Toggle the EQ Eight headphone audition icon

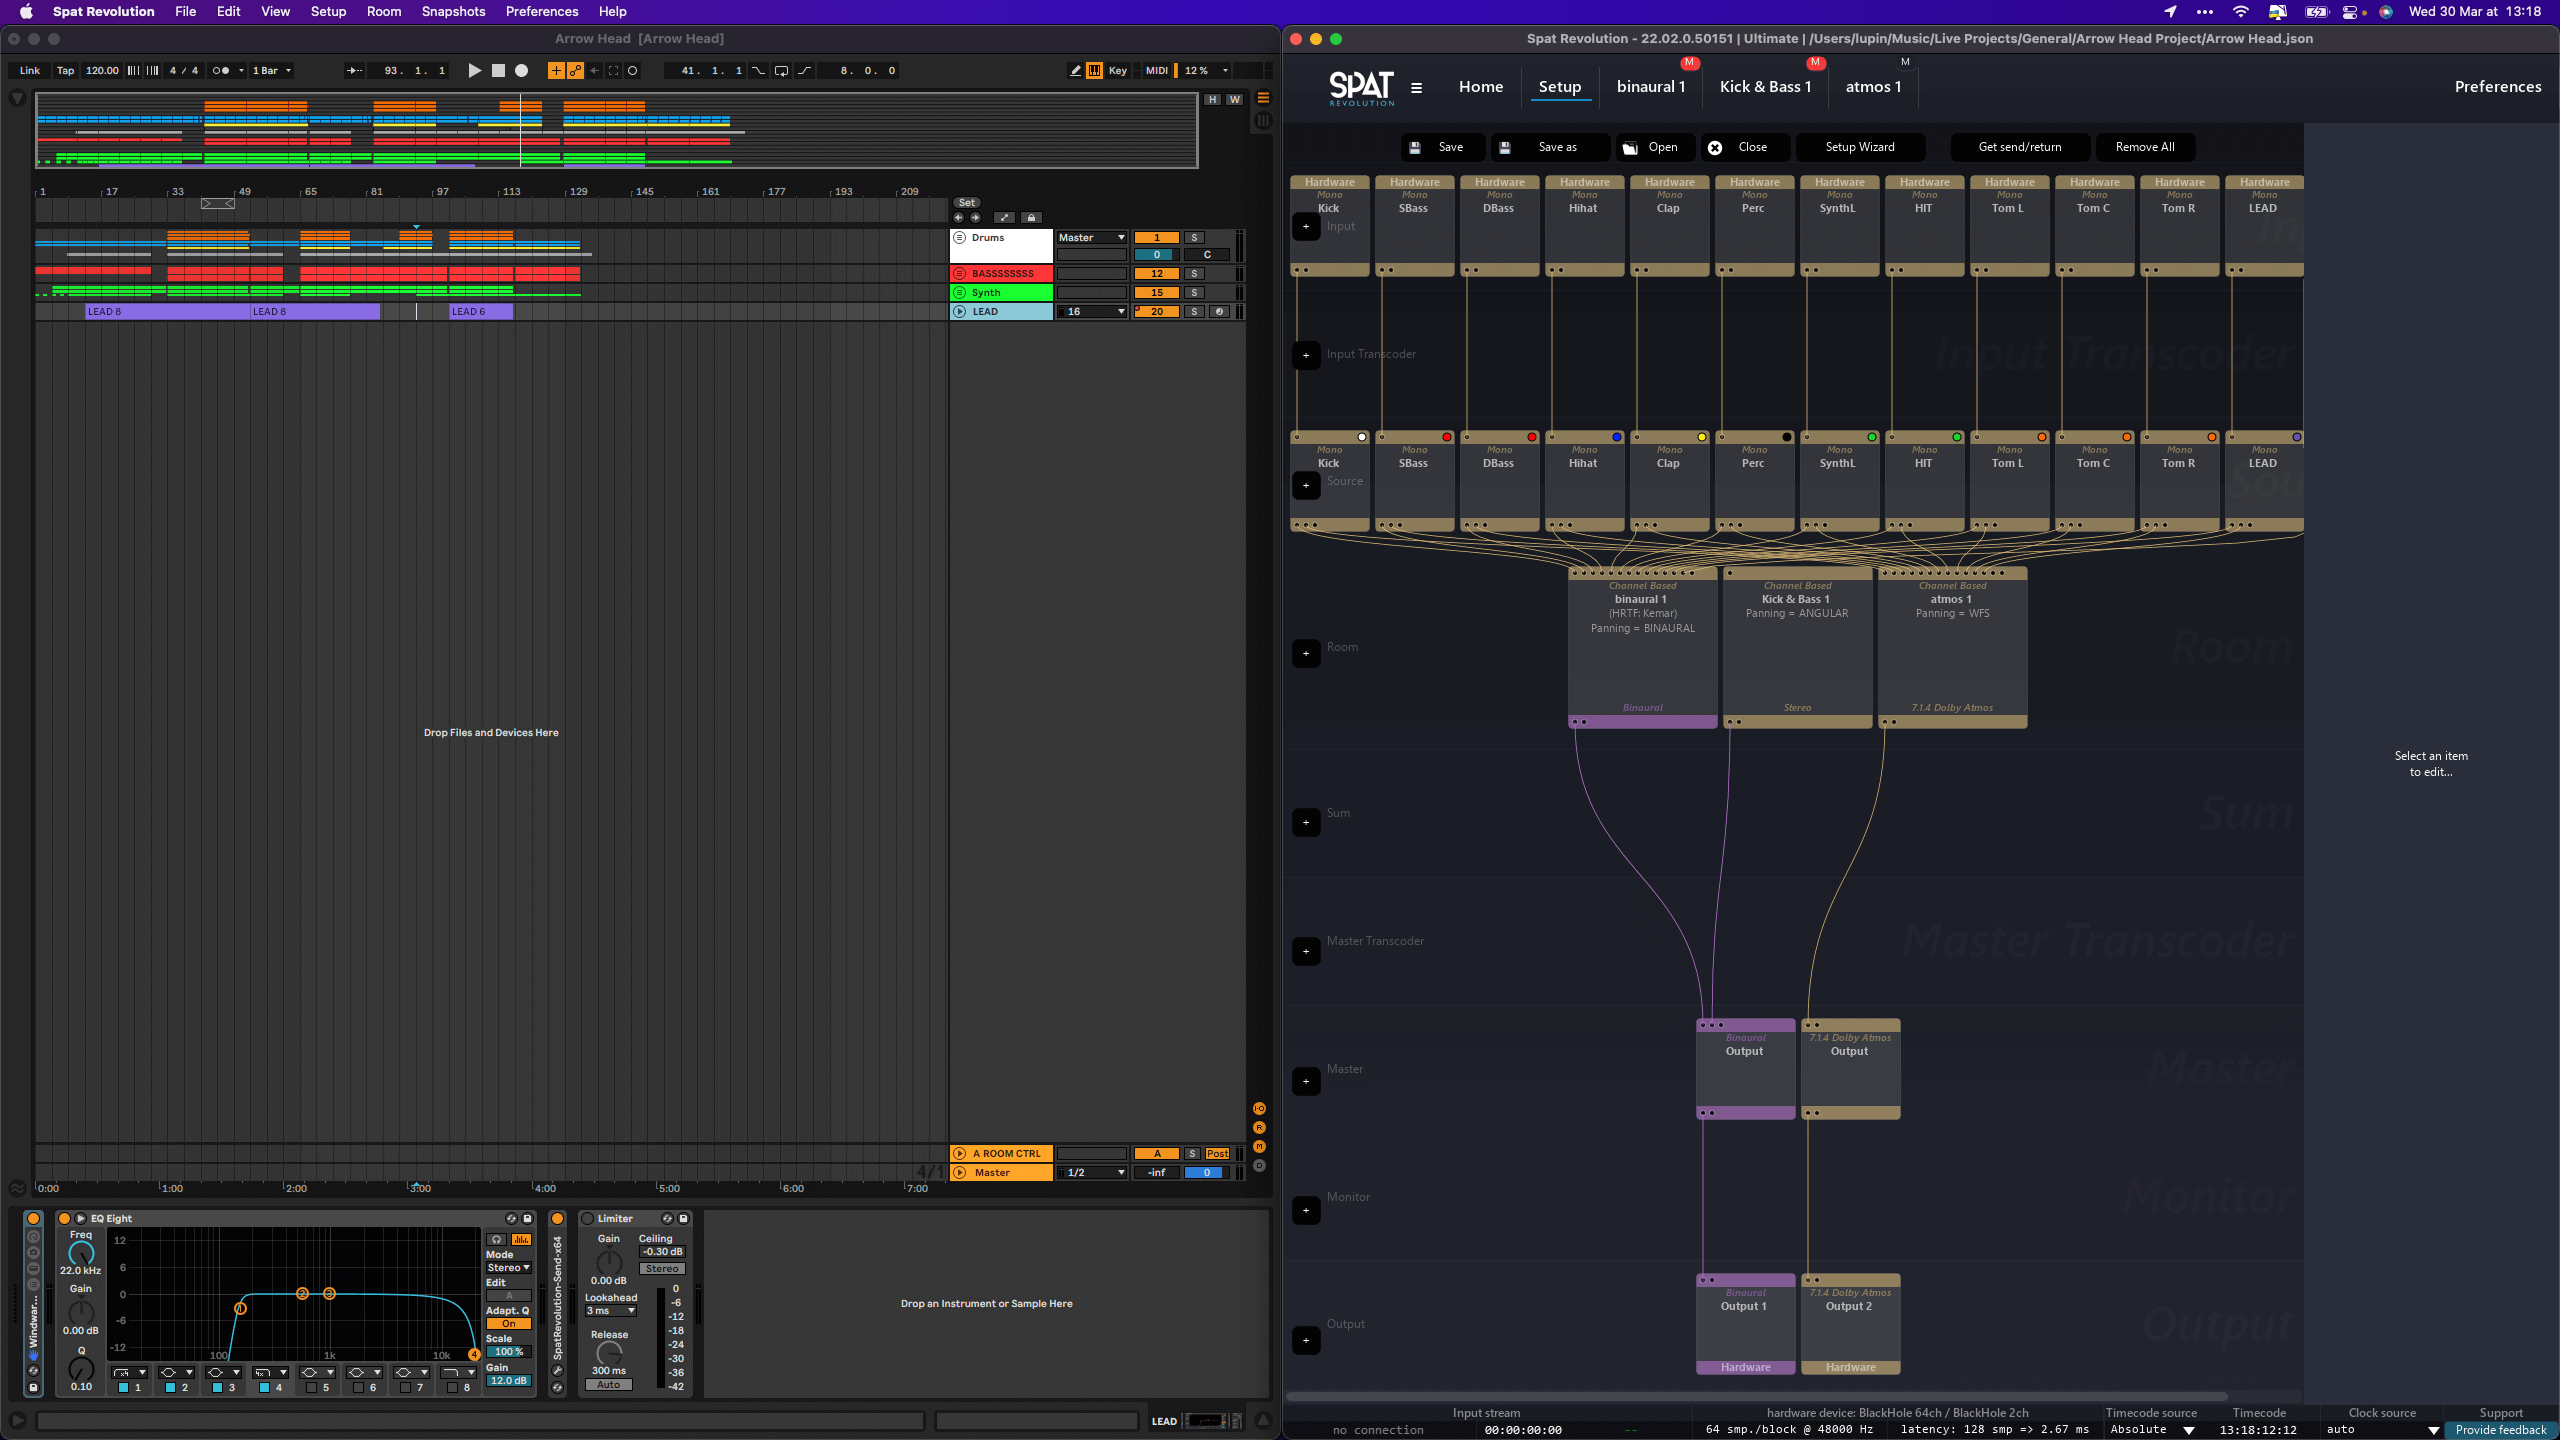point(496,1239)
